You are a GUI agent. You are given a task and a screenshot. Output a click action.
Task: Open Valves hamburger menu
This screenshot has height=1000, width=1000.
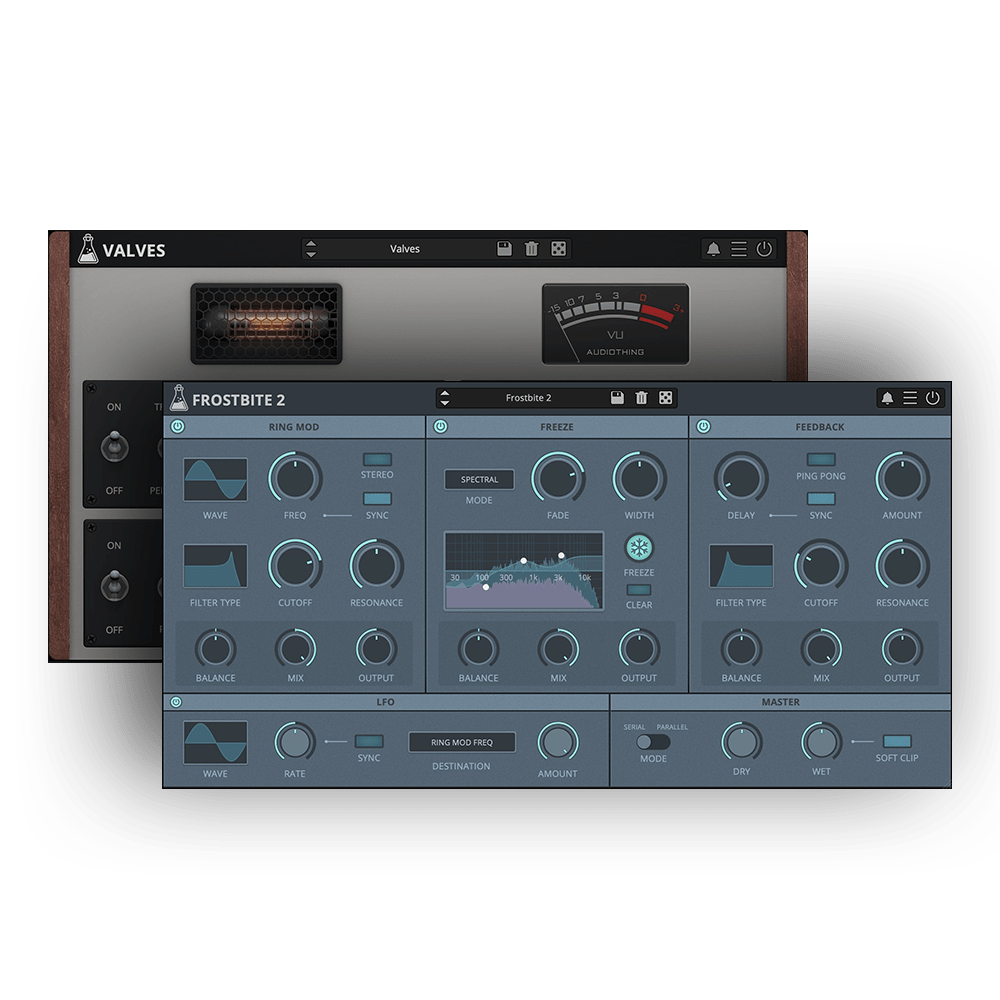pos(739,249)
